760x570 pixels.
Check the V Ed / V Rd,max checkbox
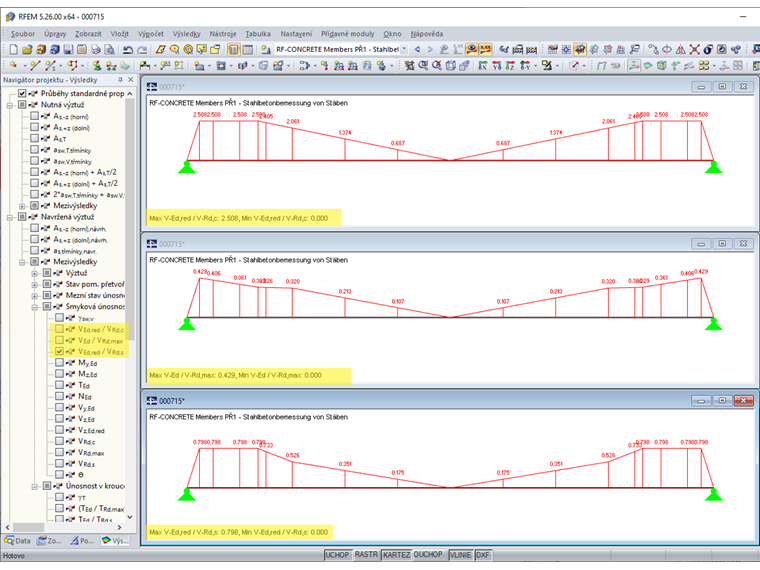pyautogui.click(x=59, y=340)
